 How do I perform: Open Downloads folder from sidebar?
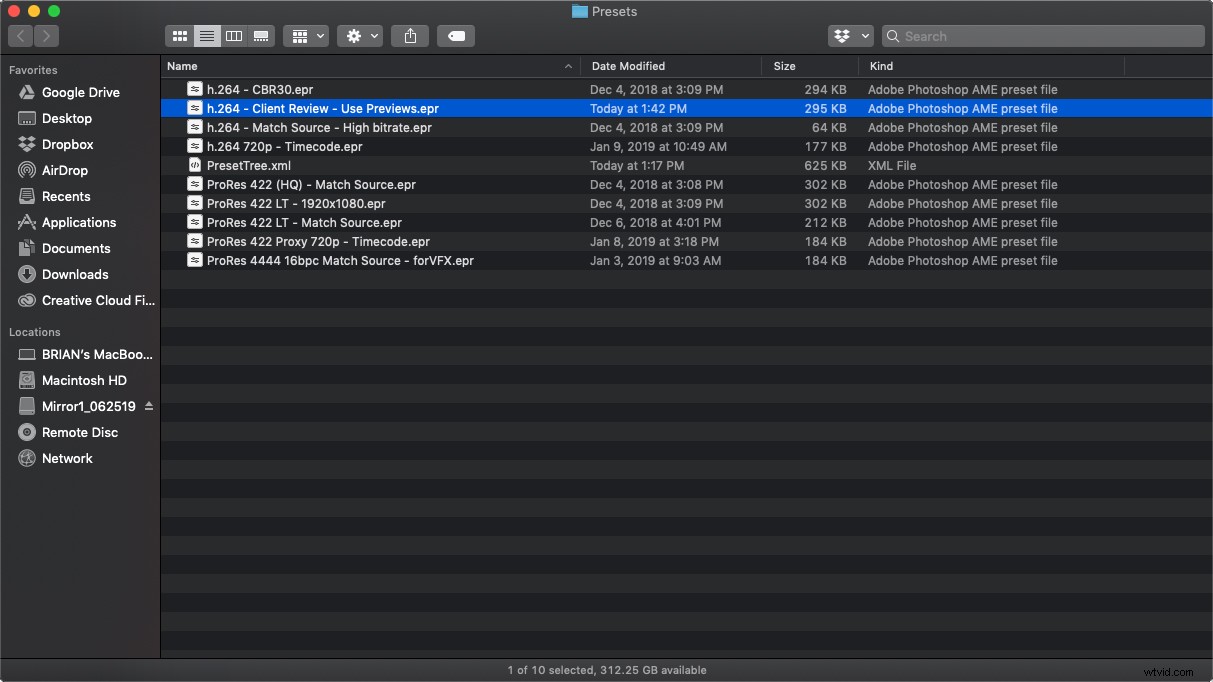[75, 274]
